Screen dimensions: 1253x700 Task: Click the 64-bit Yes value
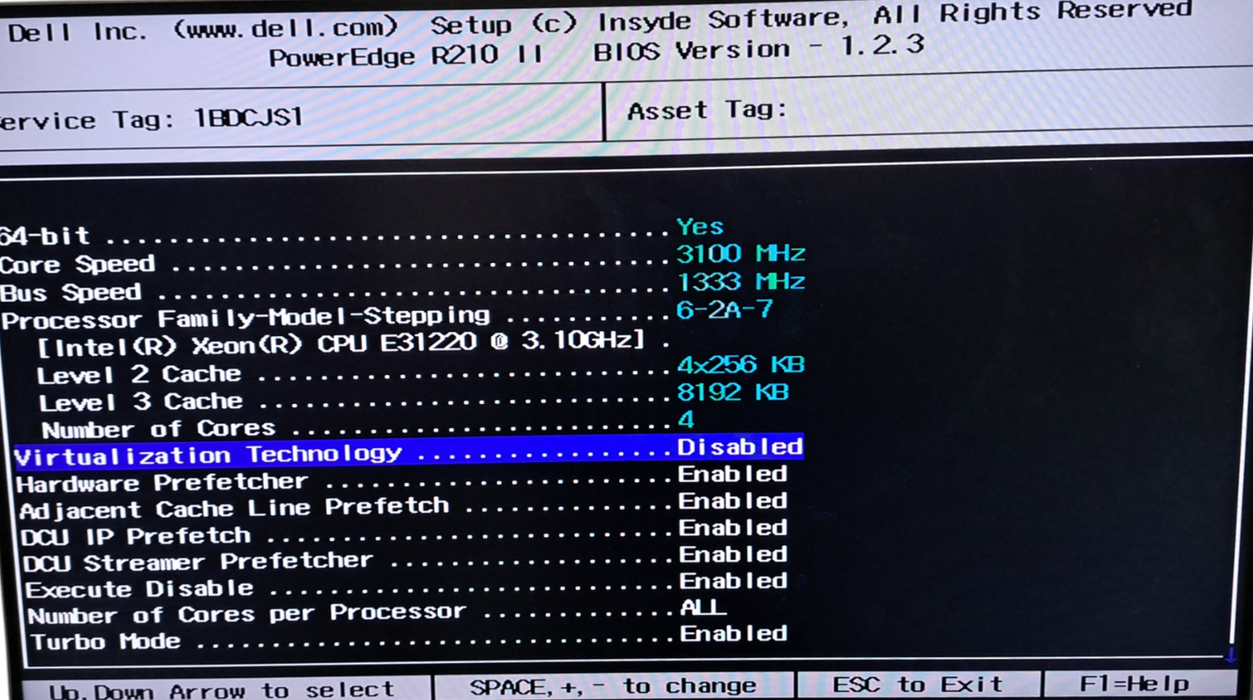click(700, 227)
